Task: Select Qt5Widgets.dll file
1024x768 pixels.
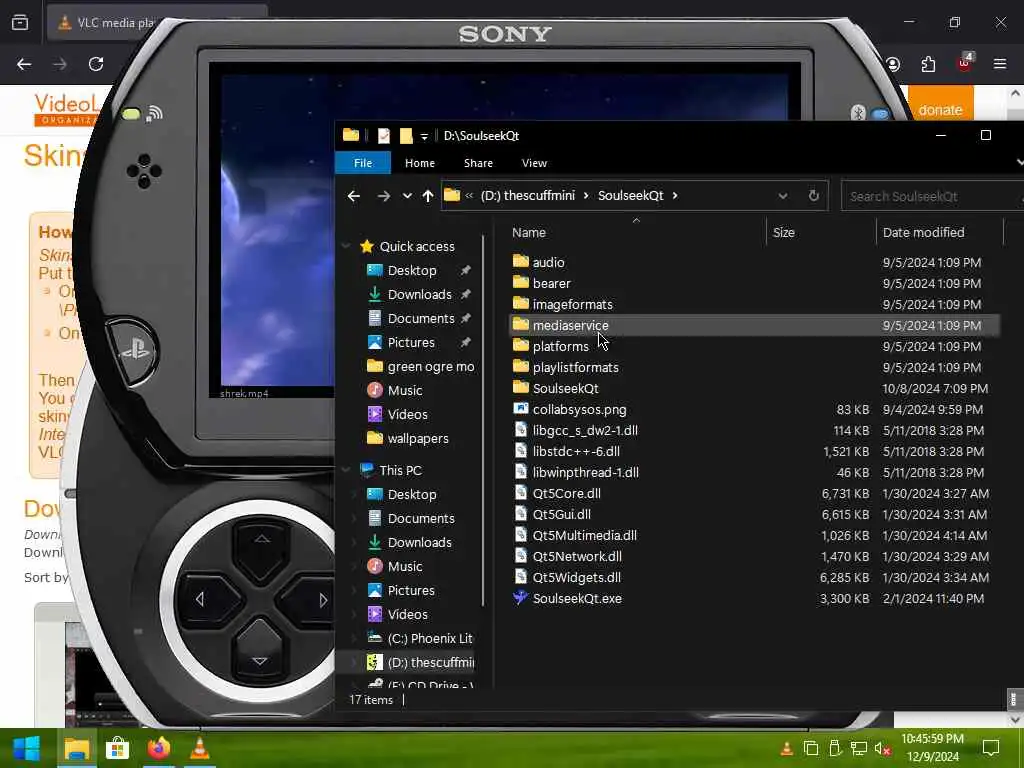Action: pos(577,577)
